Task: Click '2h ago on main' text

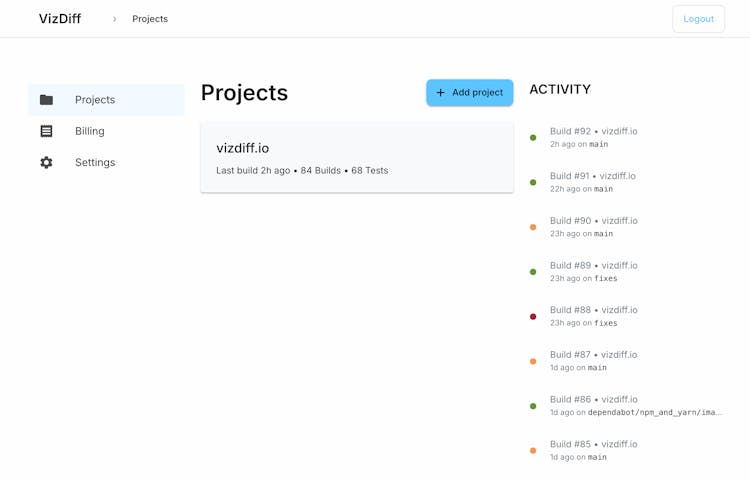Action: click(x=579, y=144)
